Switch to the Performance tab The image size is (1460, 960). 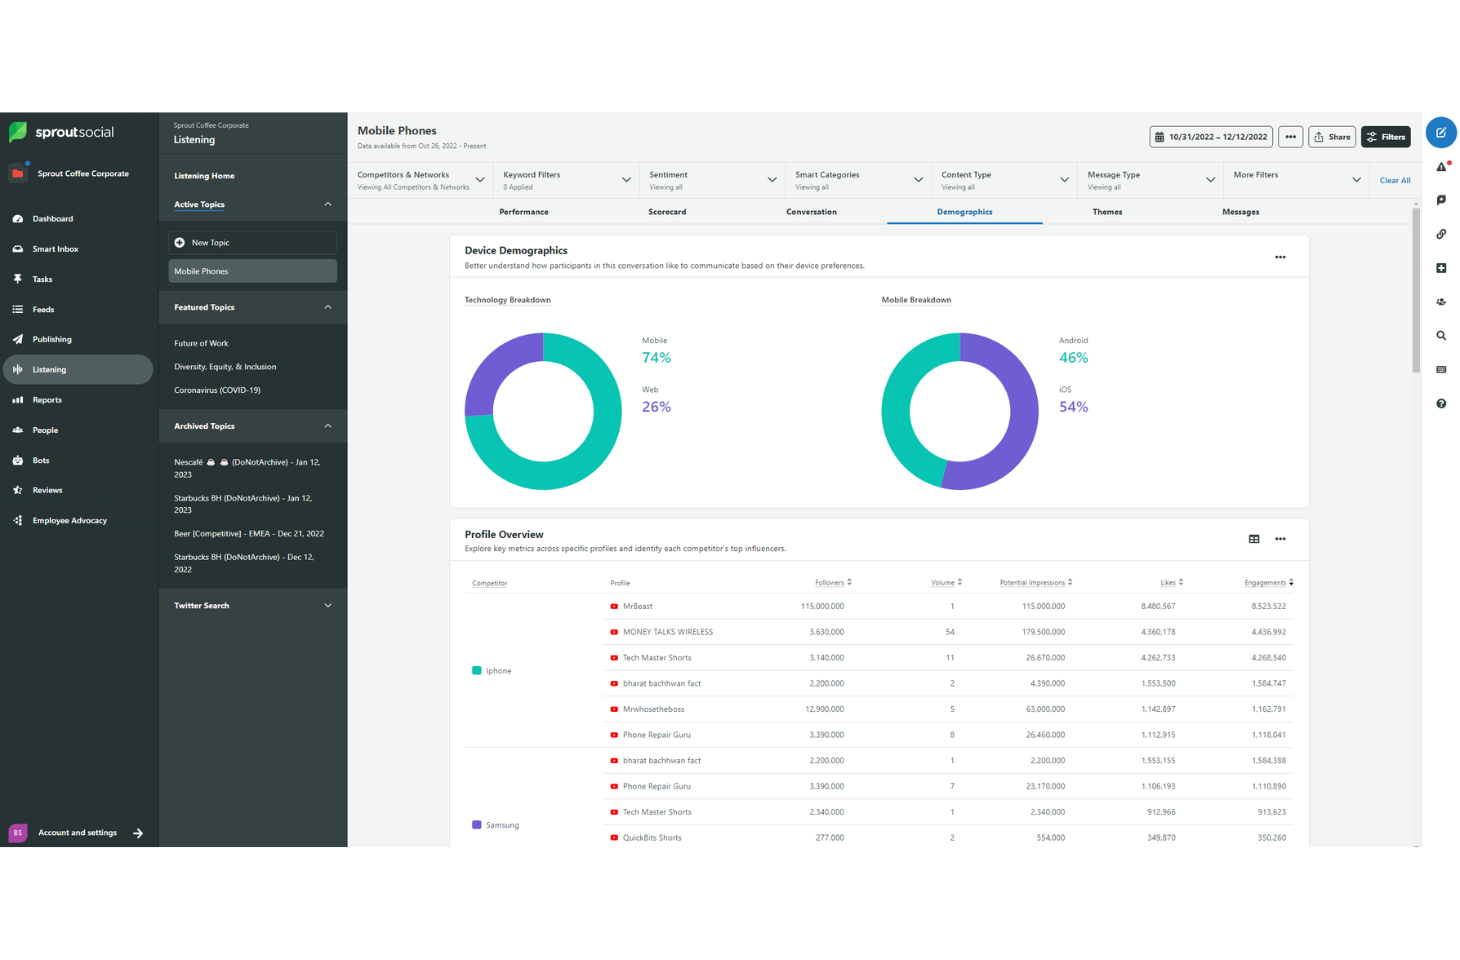point(524,212)
